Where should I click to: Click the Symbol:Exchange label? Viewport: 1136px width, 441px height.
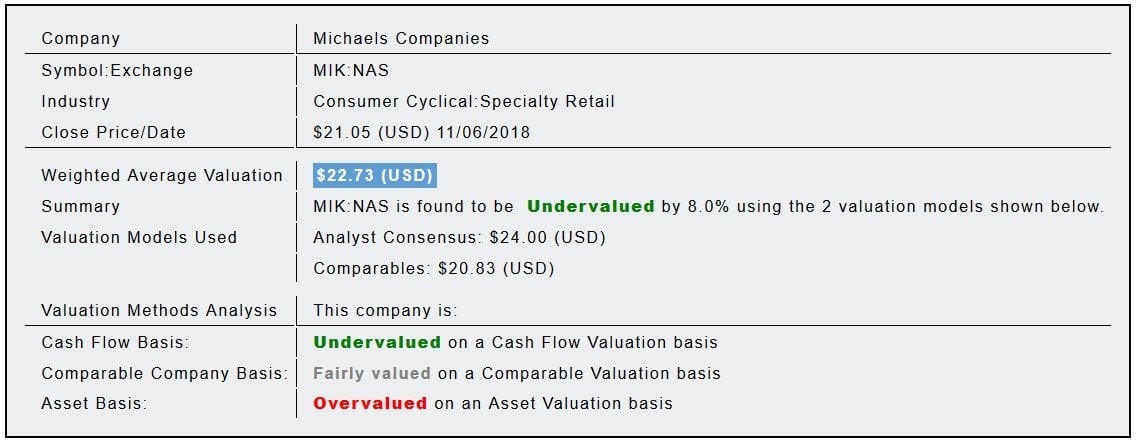(x=117, y=71)
